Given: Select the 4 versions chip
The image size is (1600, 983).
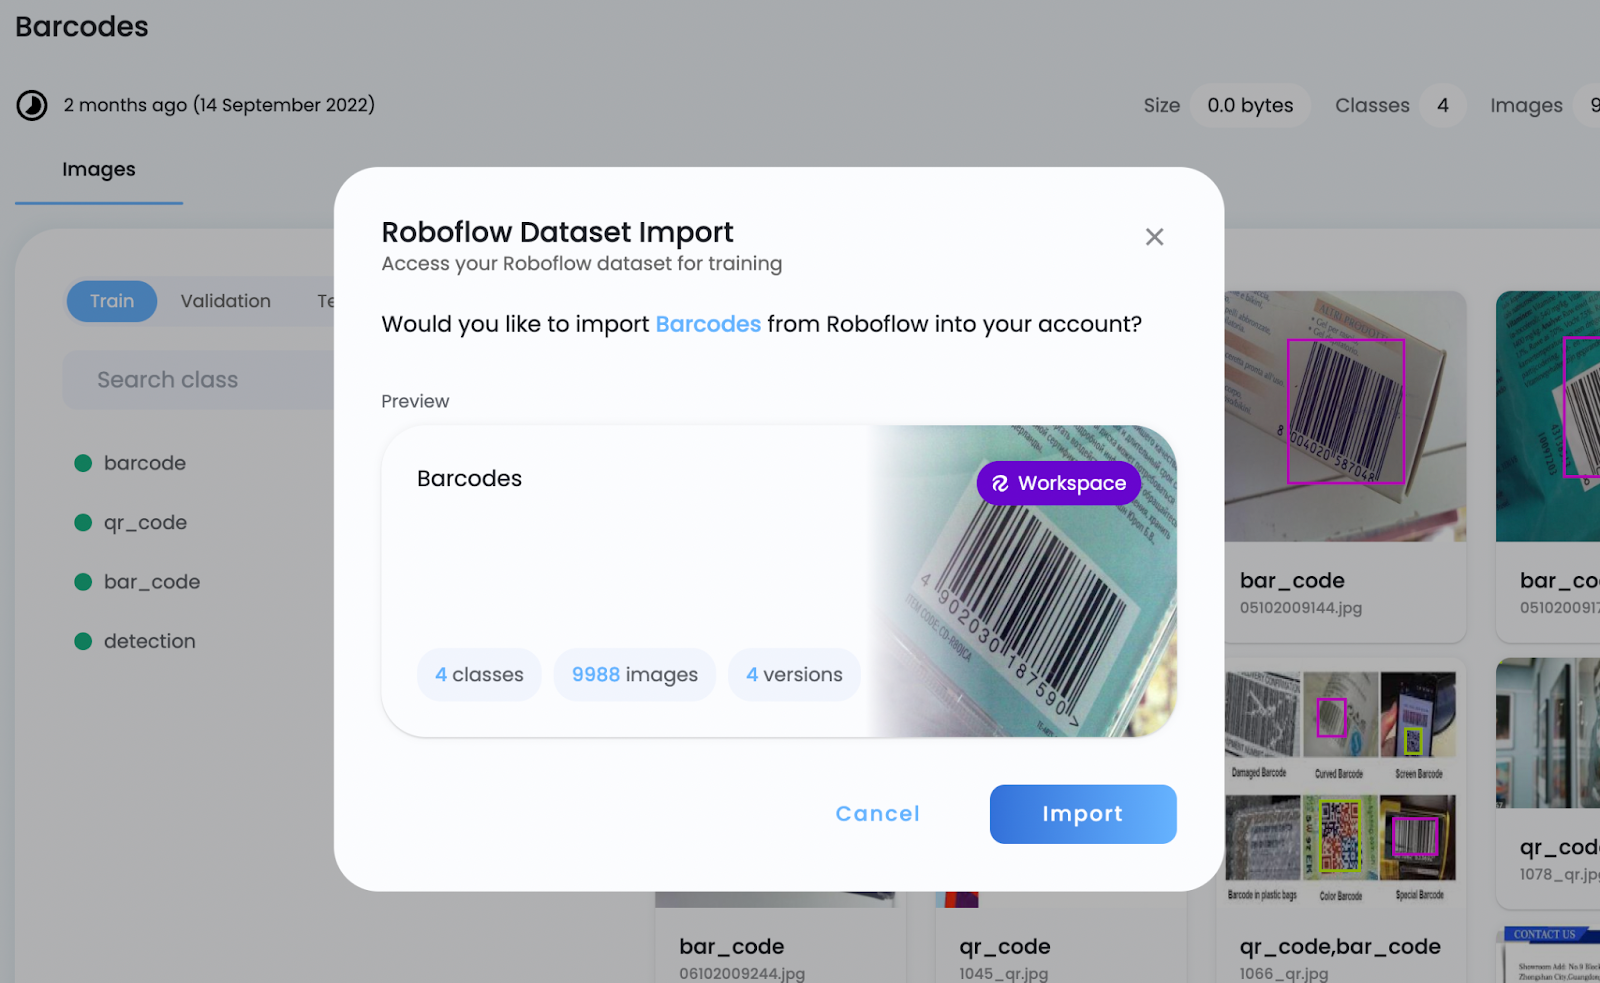Looking at the screenshot, I should [x=794, y=675].
